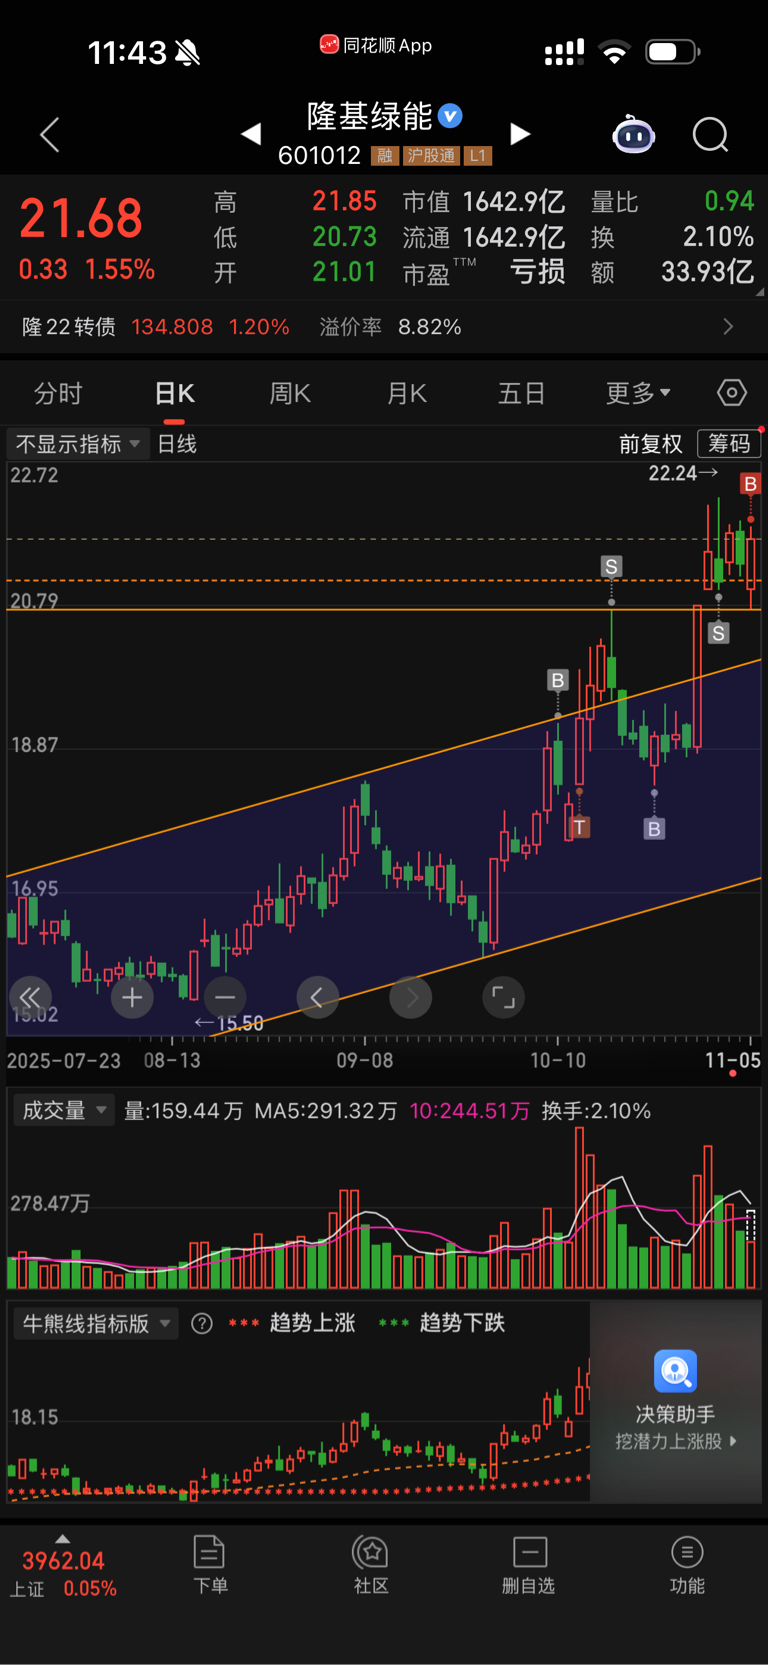Tap the 隆22转债 bond link
The width and height of the screenshot is (768, 1665).
(68, 327)
